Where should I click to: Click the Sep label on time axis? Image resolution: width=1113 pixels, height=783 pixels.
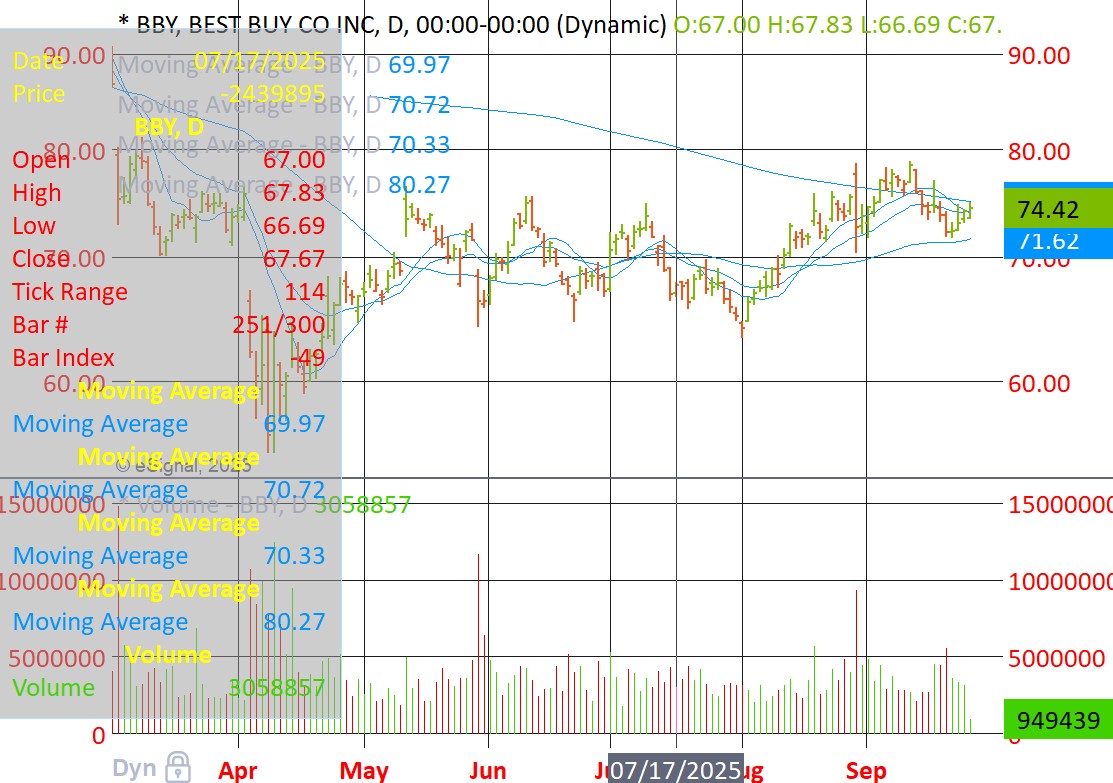click(866, 771)
